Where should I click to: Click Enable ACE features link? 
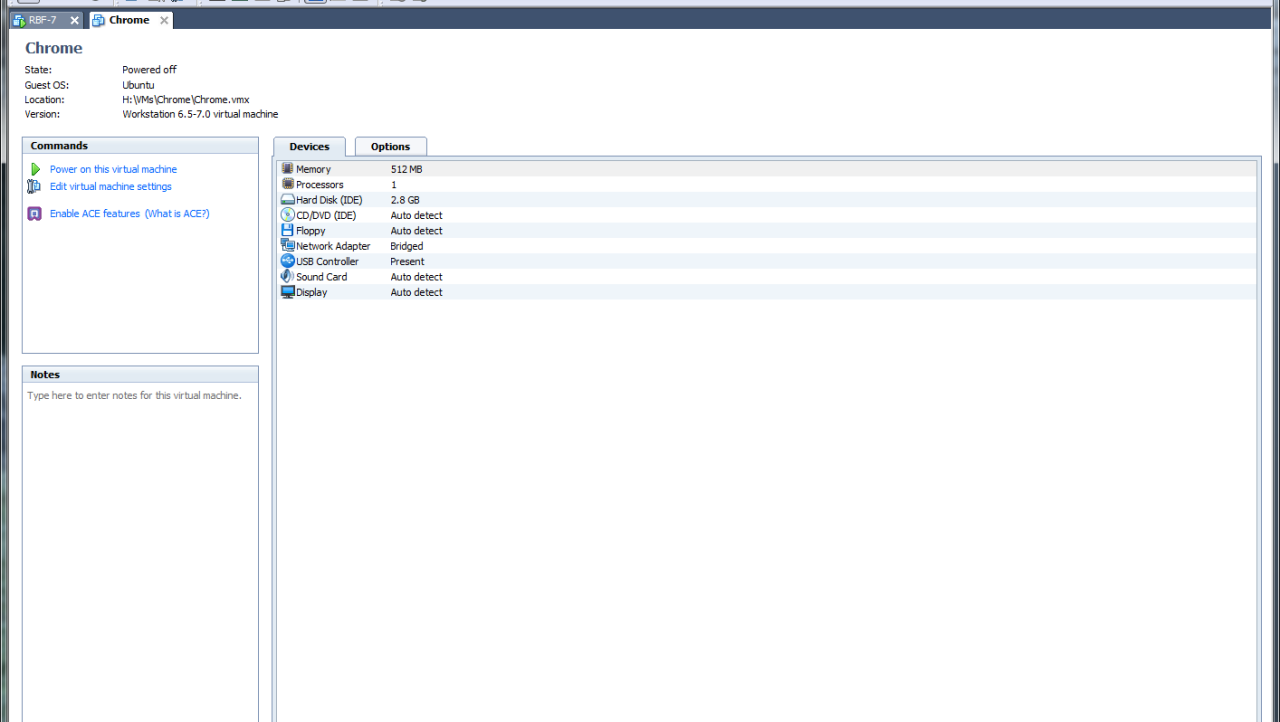point(95,214)
